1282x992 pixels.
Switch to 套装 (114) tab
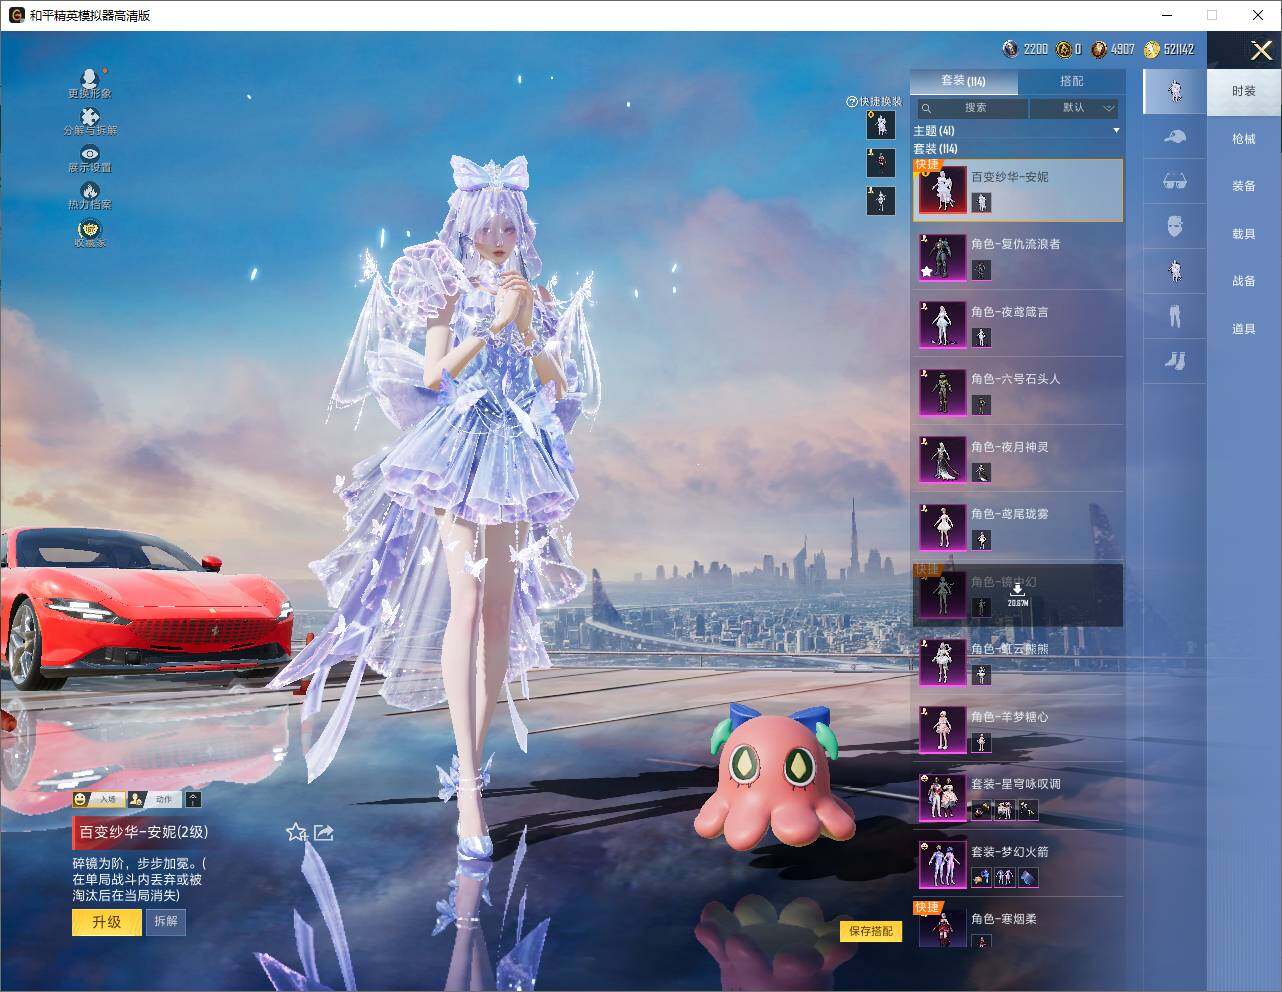coord(964,81)
